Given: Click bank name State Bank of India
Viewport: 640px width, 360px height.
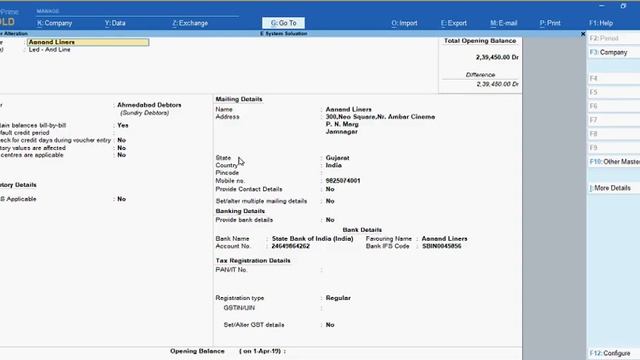Looking at the screenshot, I should point(312,239).
